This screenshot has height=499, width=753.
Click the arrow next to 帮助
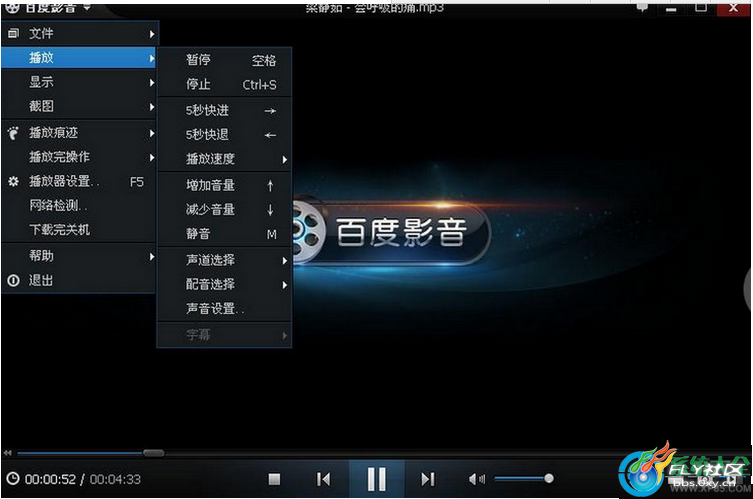(152, 256)
